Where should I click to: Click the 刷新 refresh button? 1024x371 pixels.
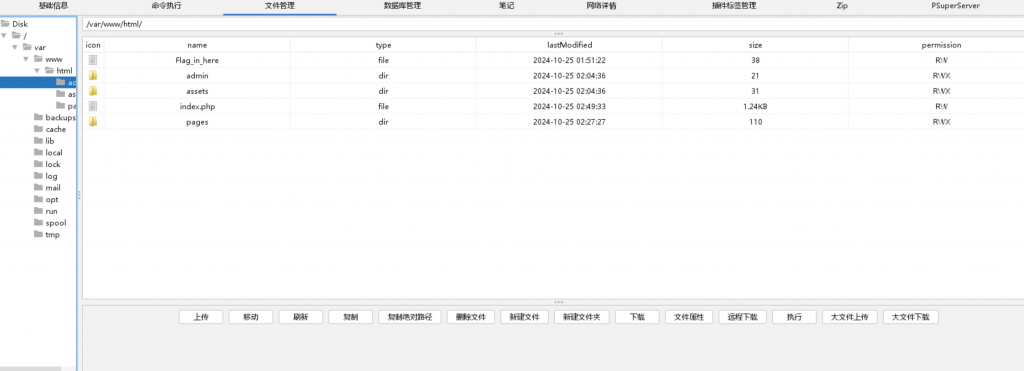click(300, 317)
